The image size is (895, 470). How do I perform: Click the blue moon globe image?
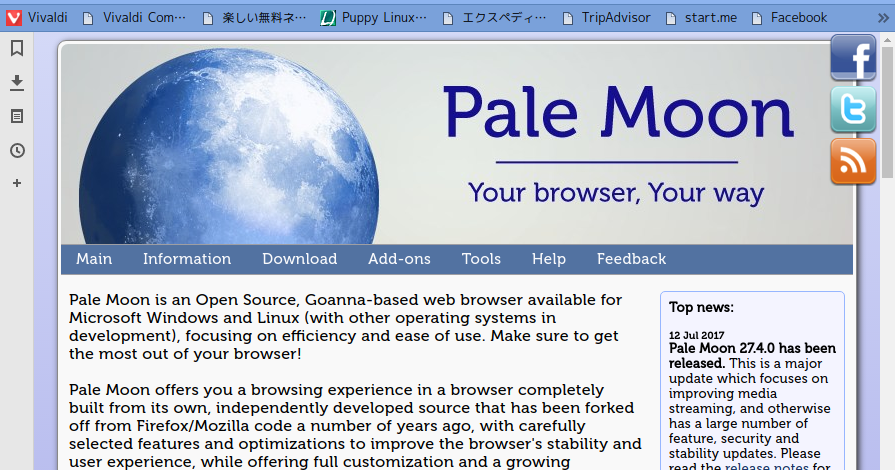[229, 147]
